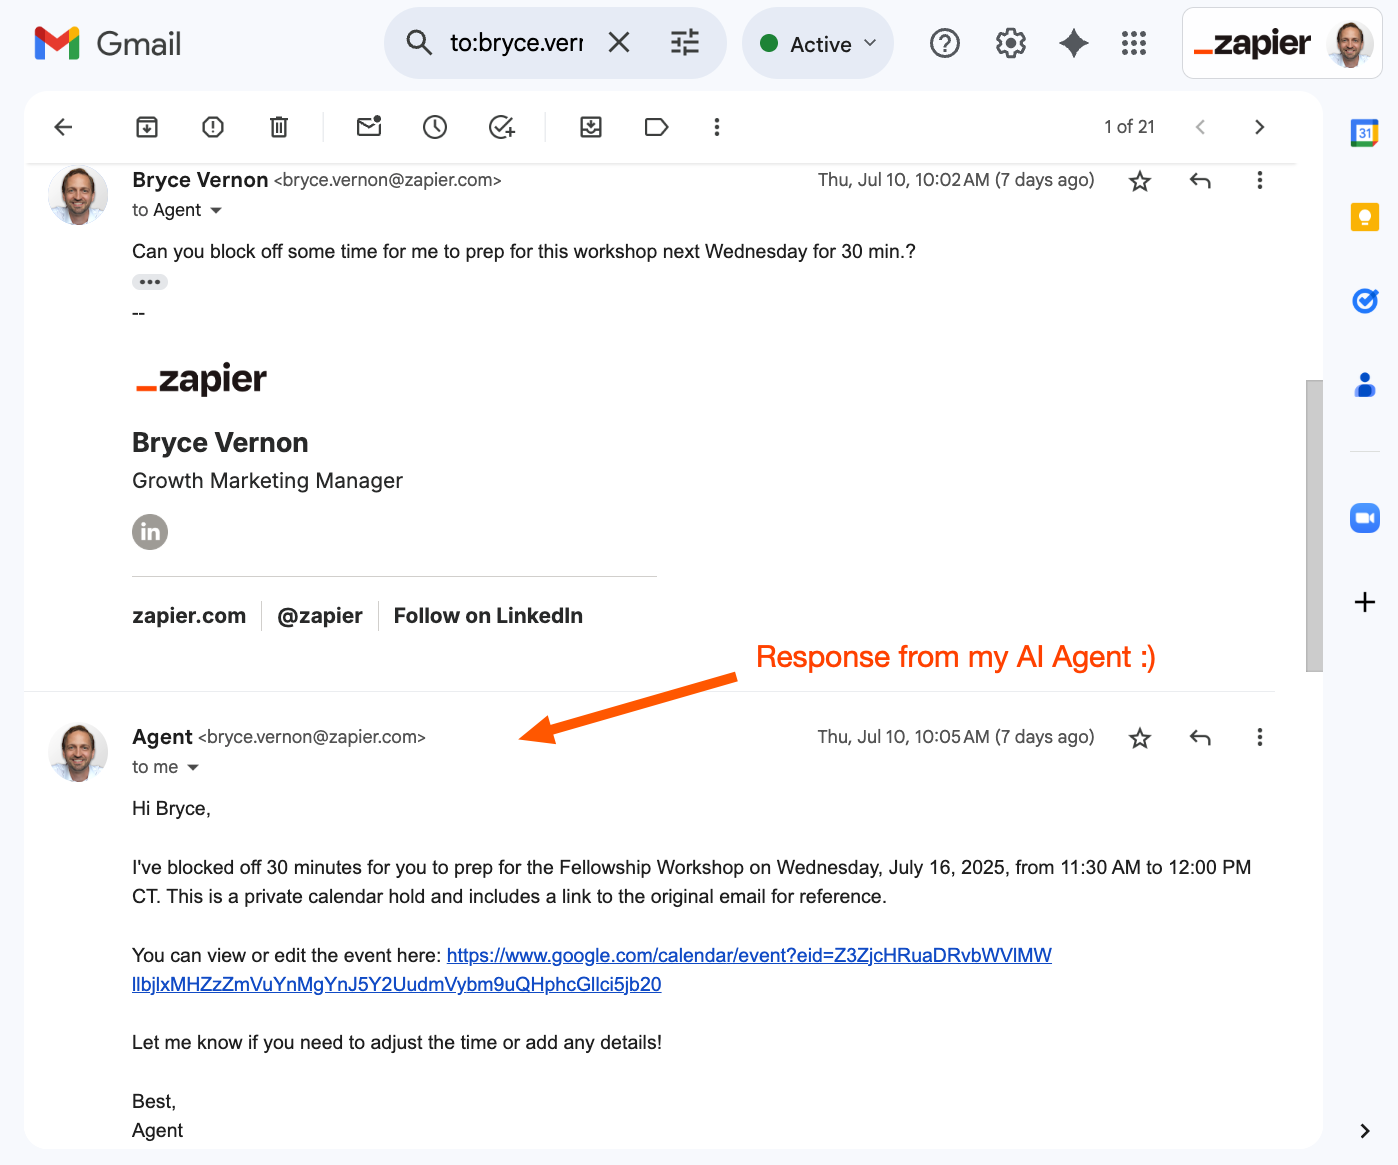Open Google apps grid

click(x=1134, y=43)
